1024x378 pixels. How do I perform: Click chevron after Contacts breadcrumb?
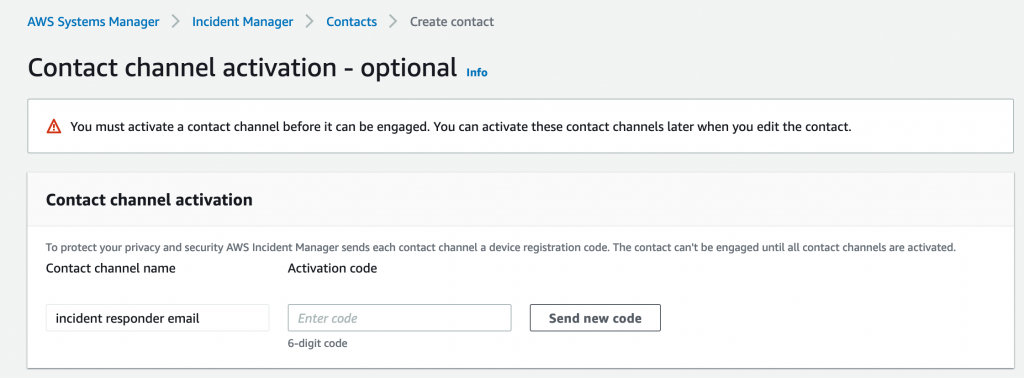click(x=393, y=22)
